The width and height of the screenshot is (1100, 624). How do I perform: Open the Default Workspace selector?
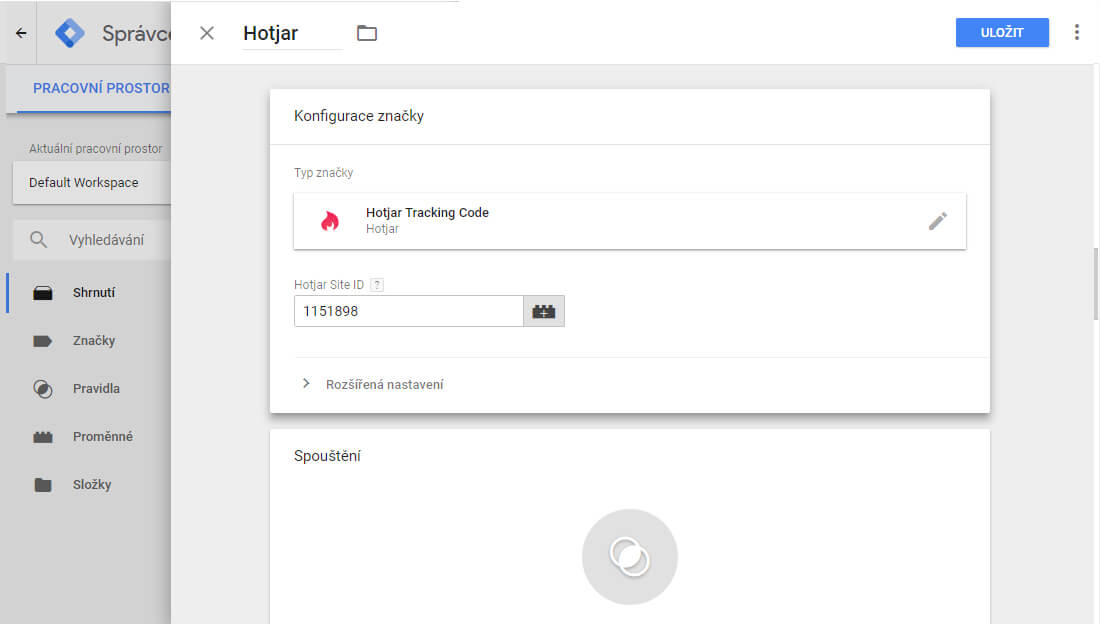(x=92, y=183)
